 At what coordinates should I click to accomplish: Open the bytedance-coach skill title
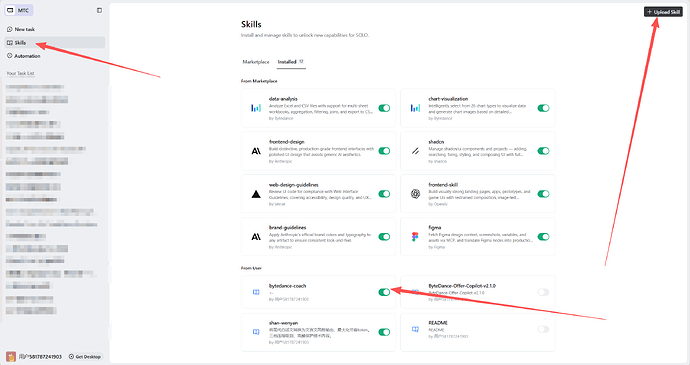tap(287, 286)
